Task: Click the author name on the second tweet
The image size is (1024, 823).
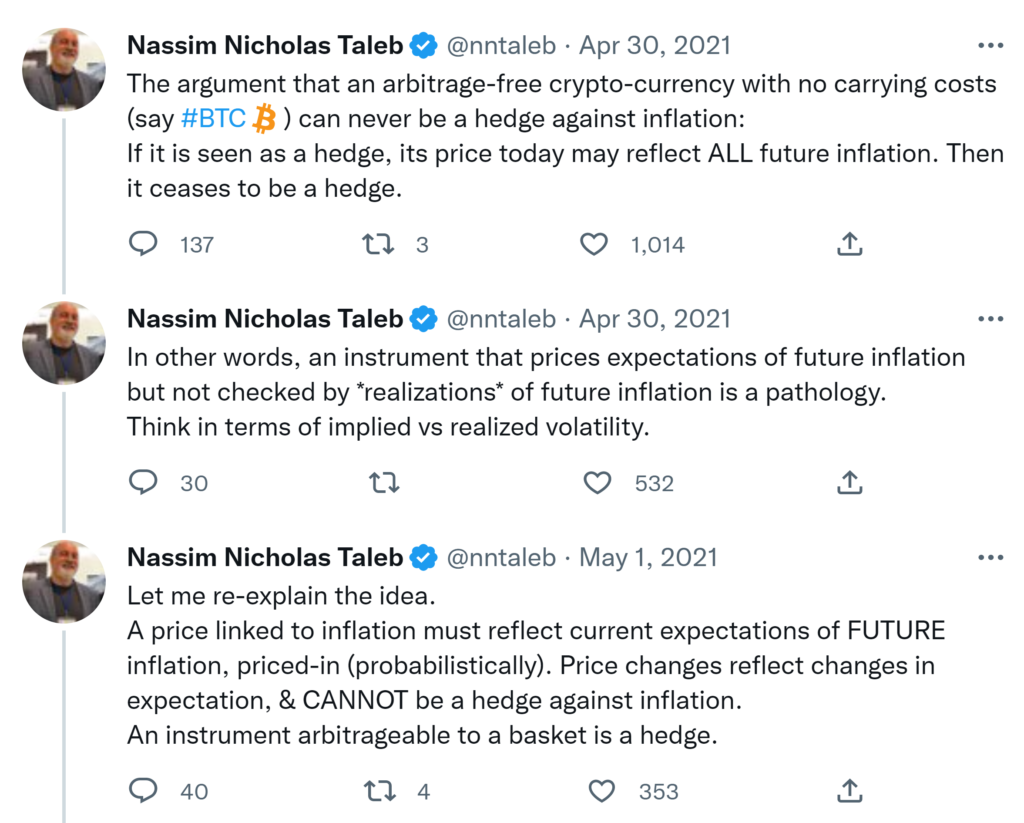Action: (x=265, y=318)
